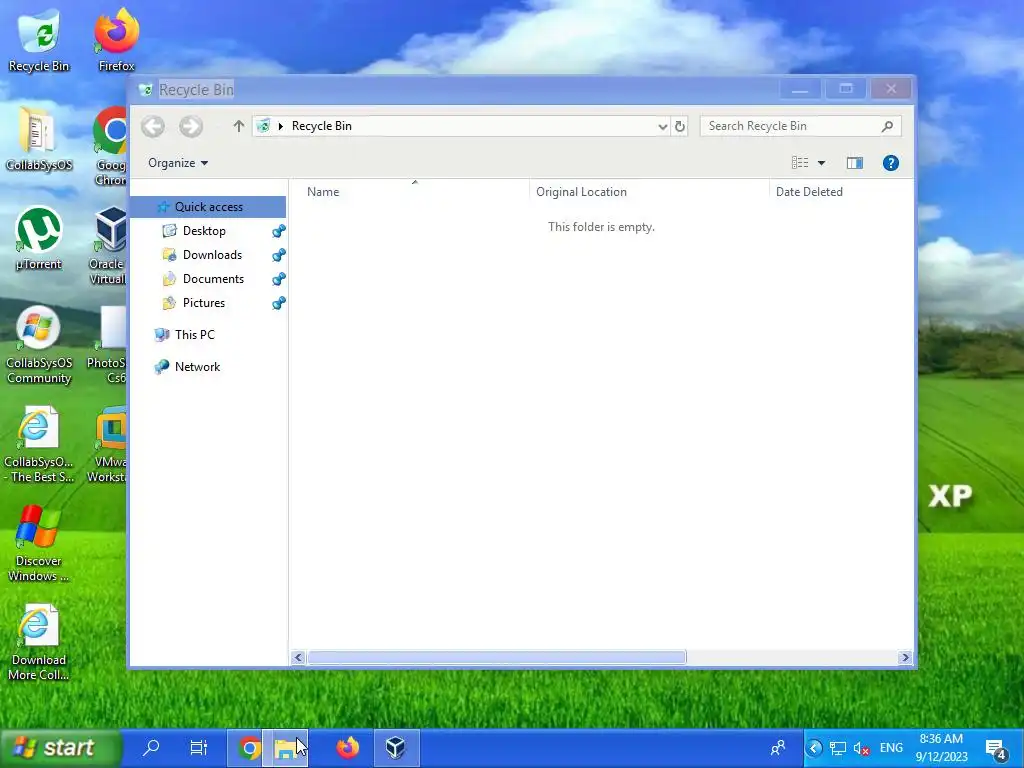
Task: Click File Explorer taskbar button
Action: pyautogui.click(x=285, y=748)
